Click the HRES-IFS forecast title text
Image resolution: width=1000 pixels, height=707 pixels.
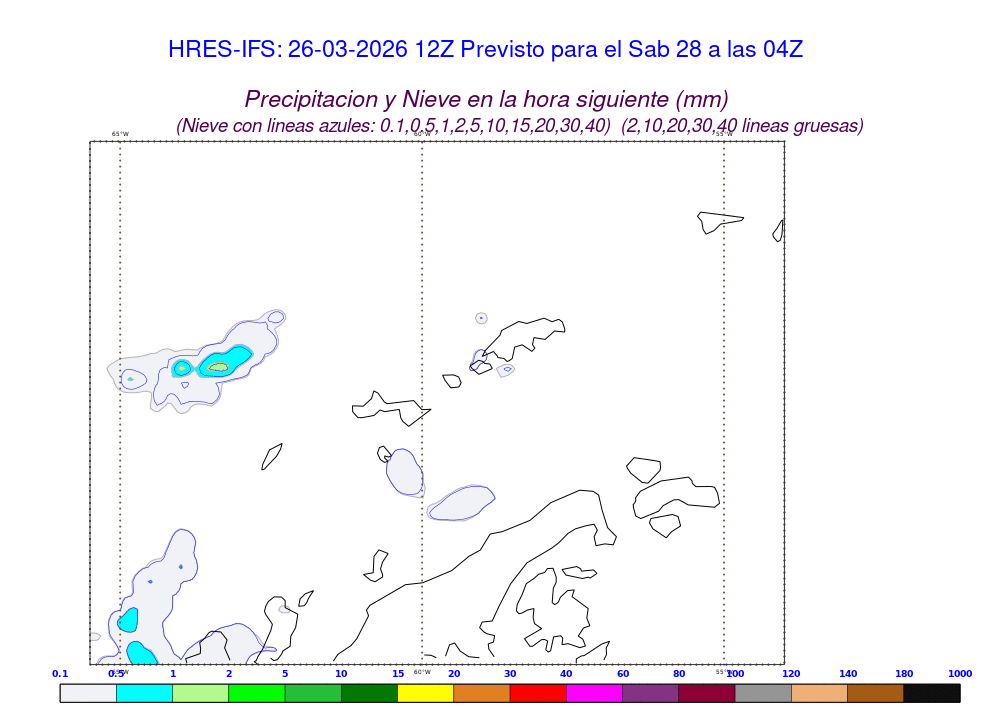coord(485,49)
